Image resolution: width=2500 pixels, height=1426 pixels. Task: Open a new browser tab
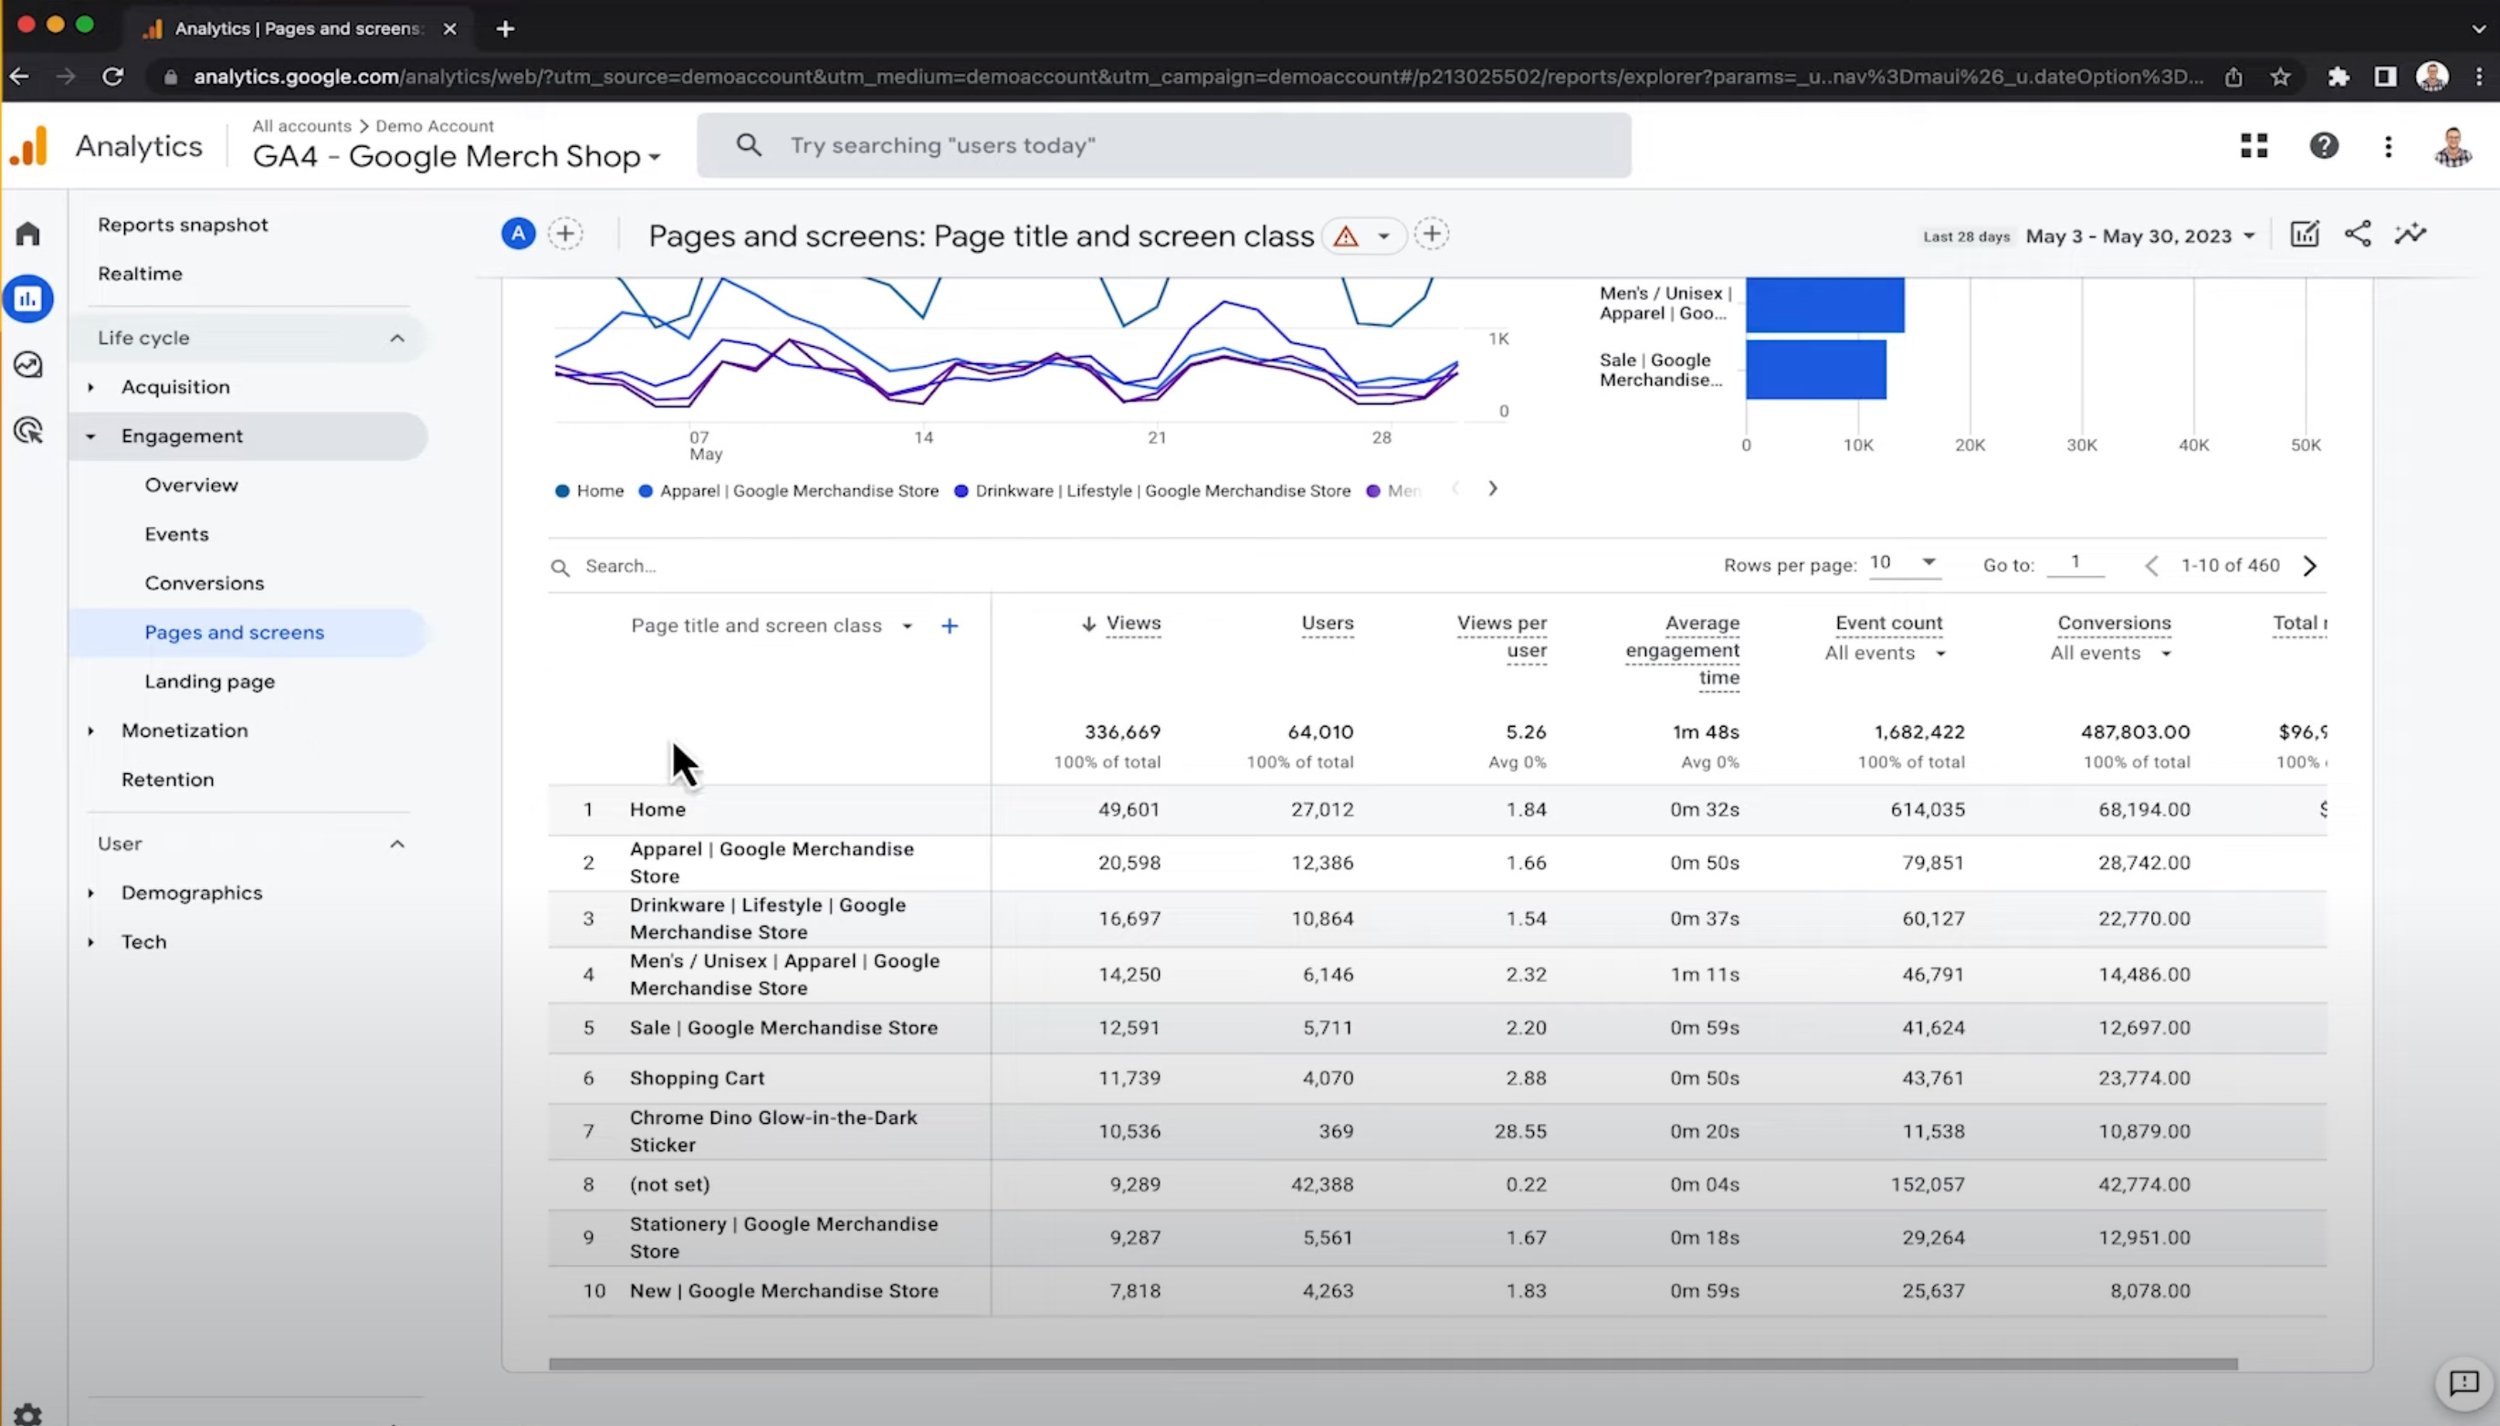pos(505,29)
